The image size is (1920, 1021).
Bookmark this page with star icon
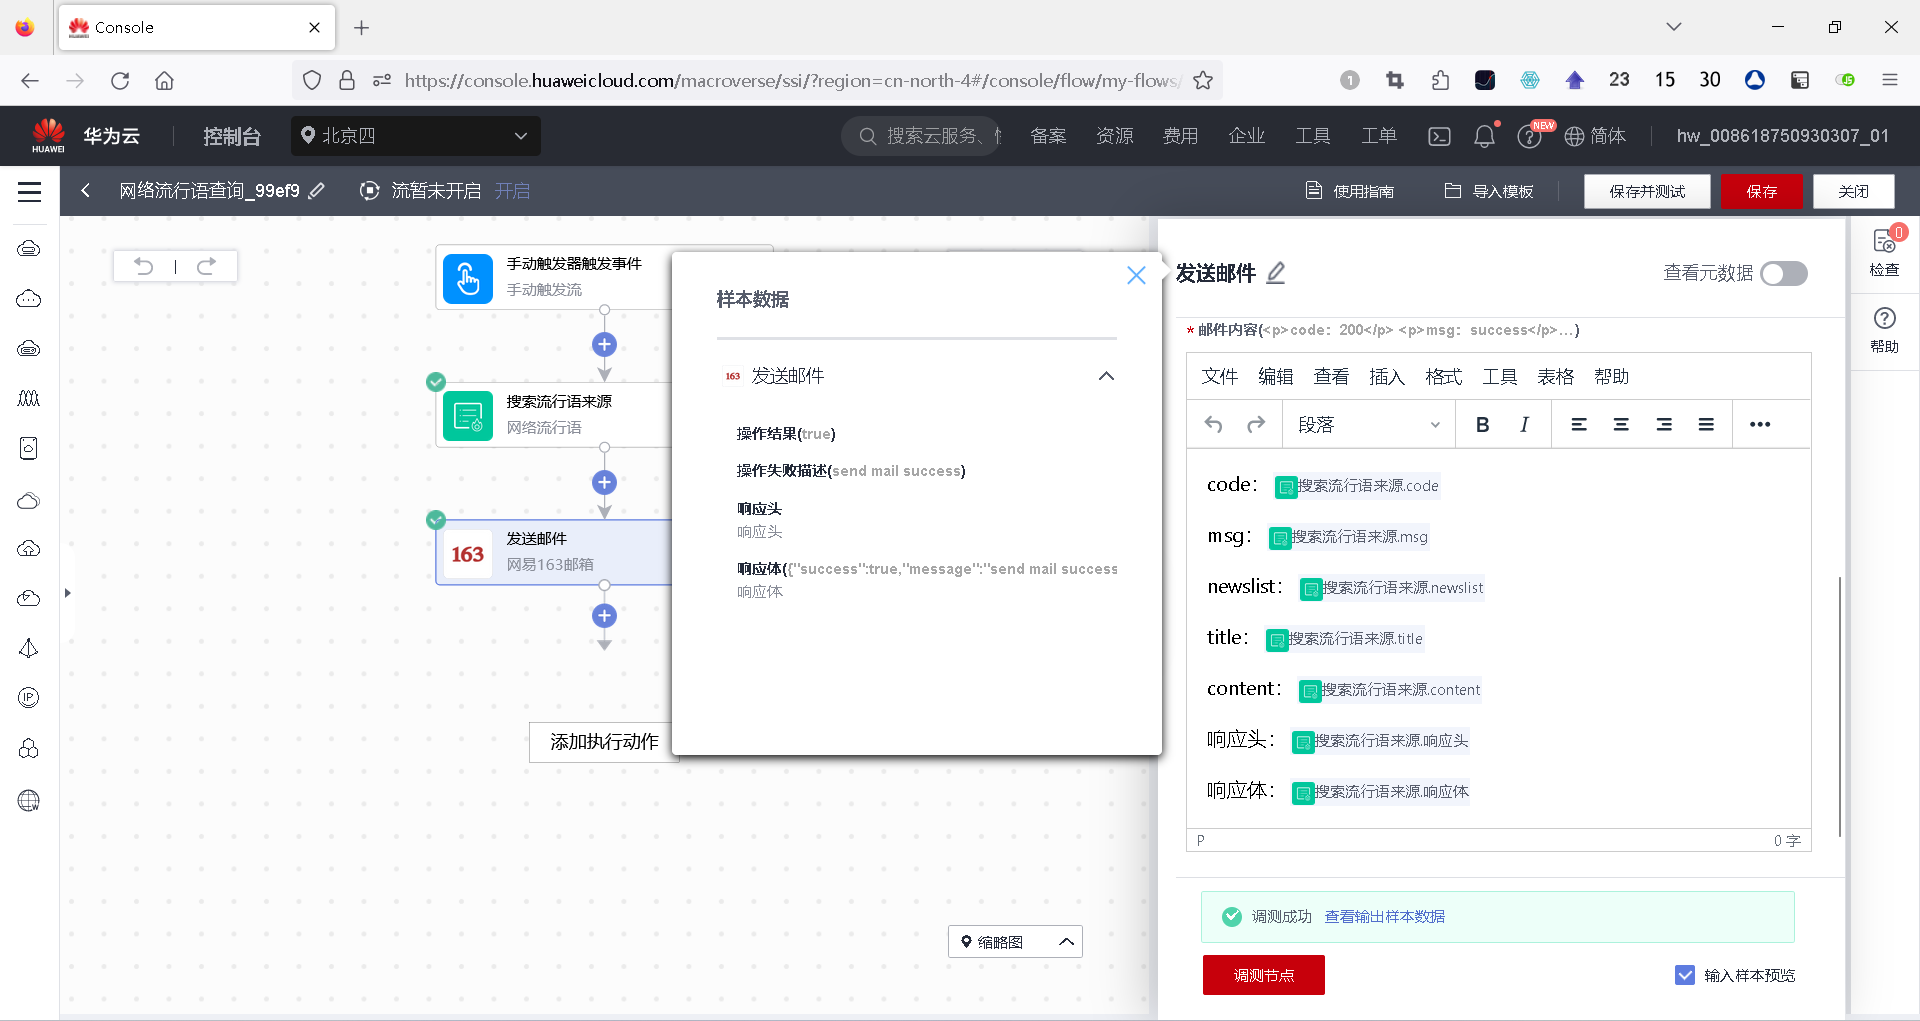click(1203, 80)
